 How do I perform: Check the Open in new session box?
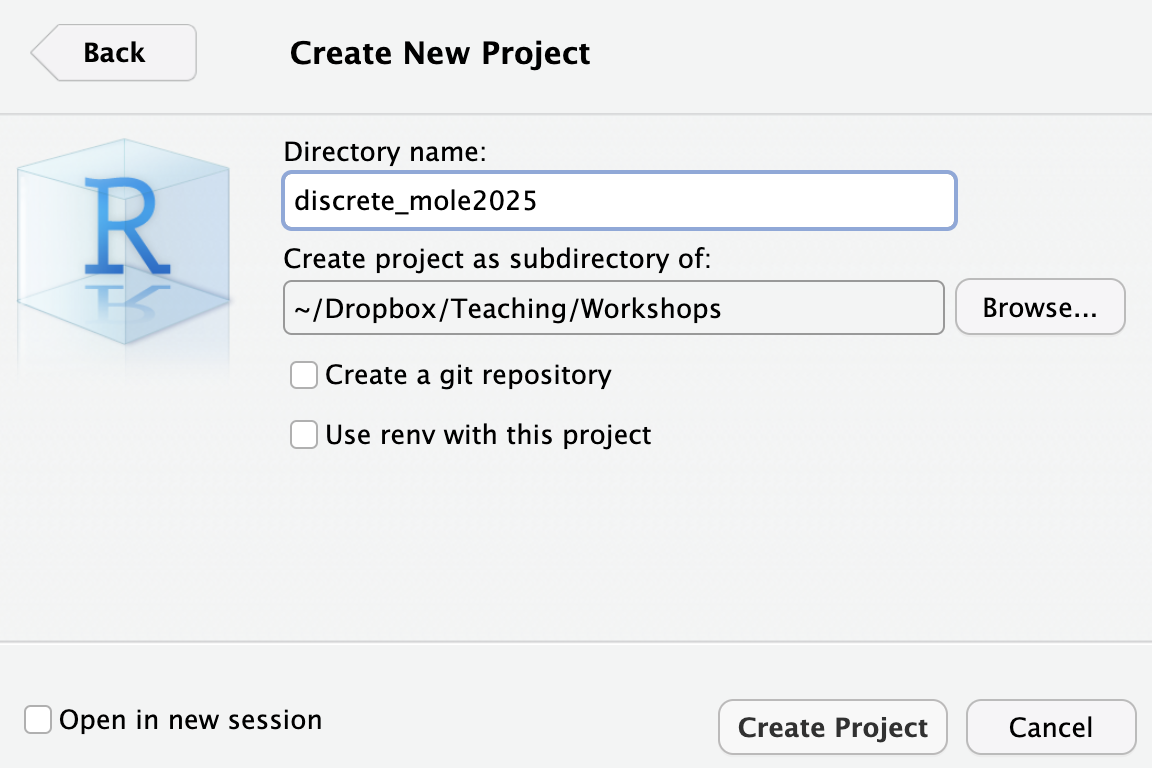tap(38, 720)
